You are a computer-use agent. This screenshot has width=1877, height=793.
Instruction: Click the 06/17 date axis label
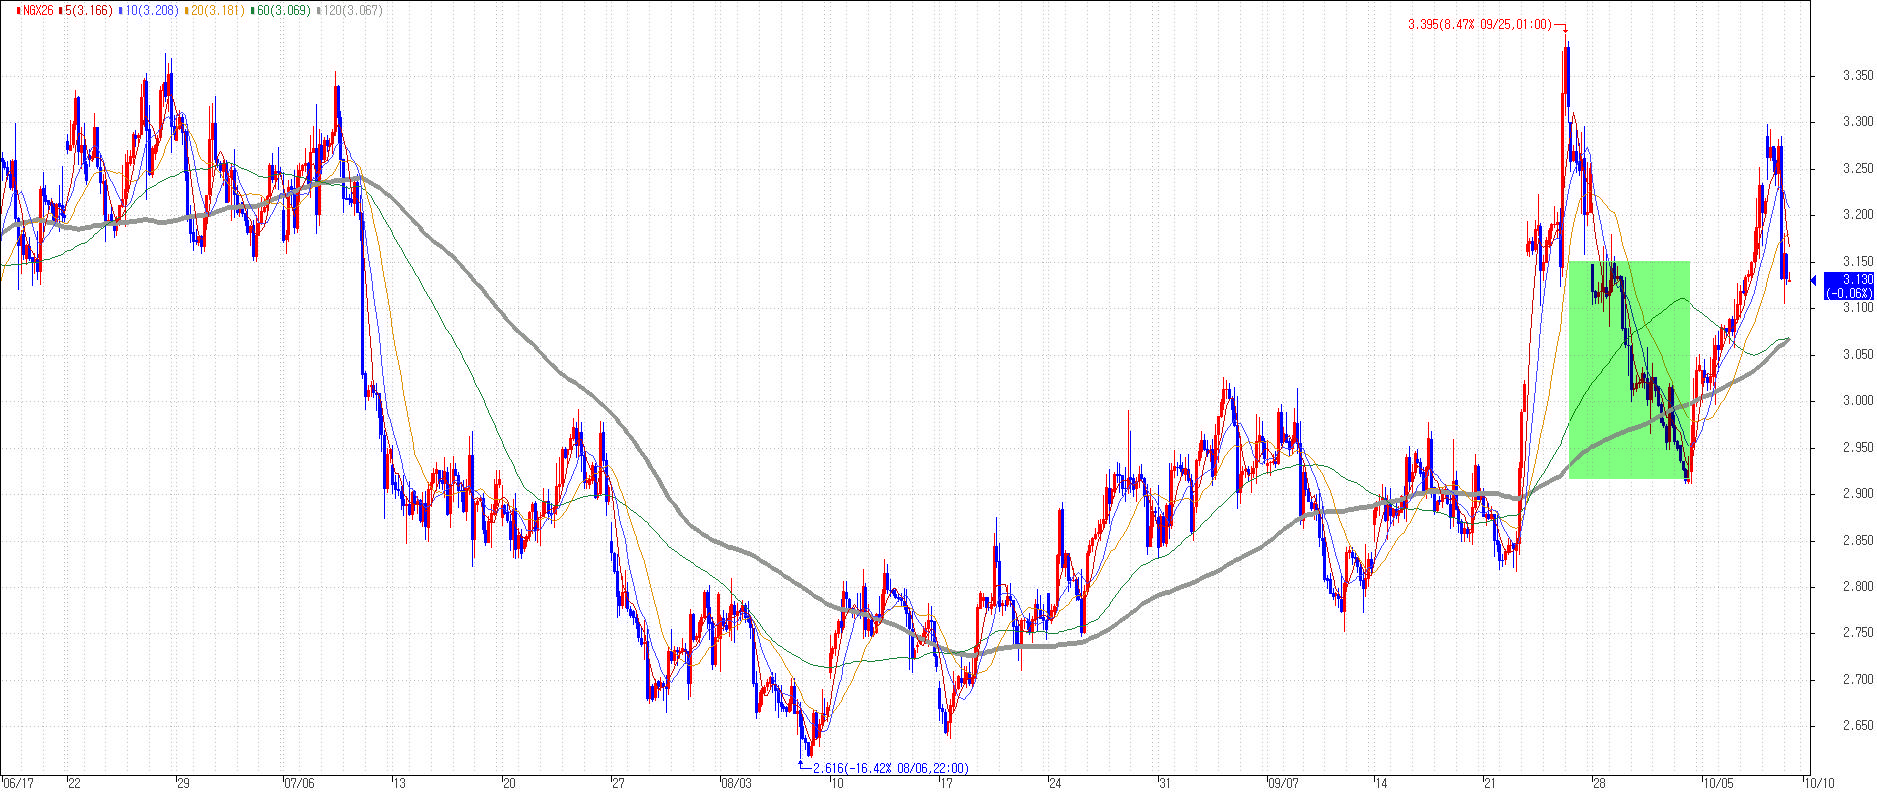[x=19, y=783]
